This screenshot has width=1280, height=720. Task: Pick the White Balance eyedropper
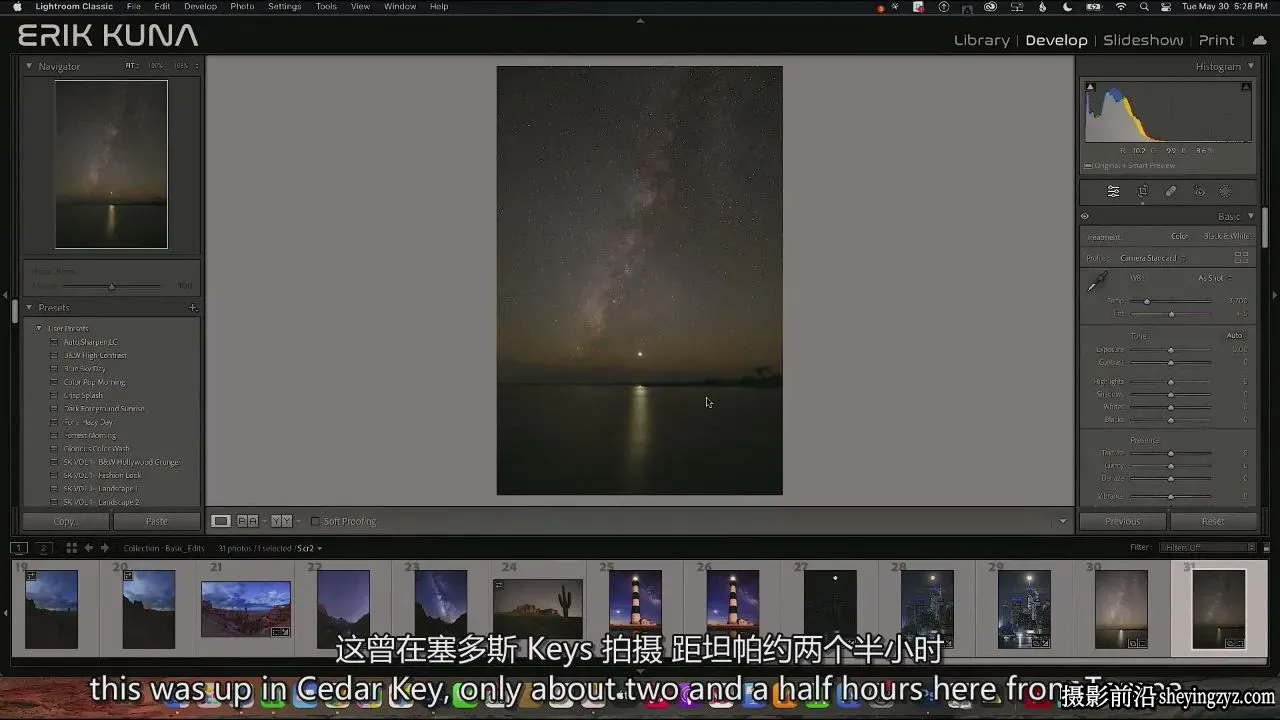coord(1097,282)
